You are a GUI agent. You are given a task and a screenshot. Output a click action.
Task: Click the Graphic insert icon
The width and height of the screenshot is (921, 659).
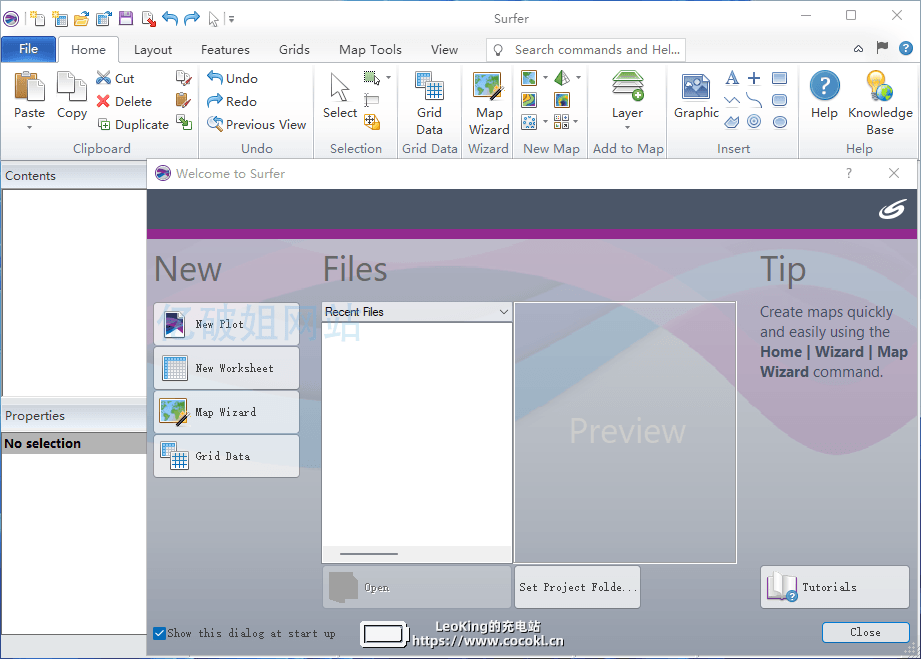coord(696,88)
